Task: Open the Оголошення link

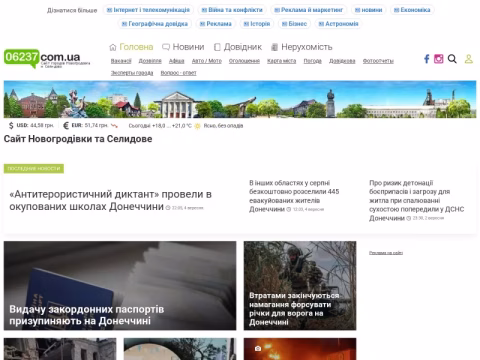Action: click(x=244, y=61)
